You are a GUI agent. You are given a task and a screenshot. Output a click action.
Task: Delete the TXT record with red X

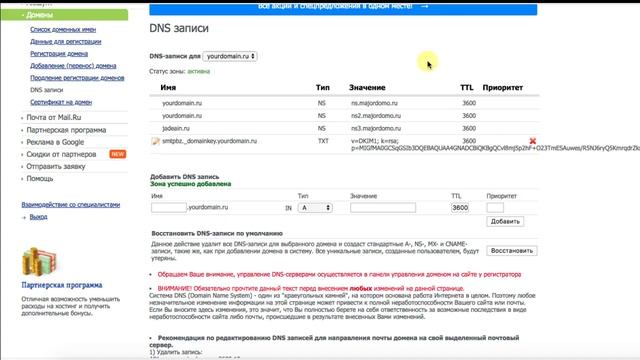tap(533, 141)
